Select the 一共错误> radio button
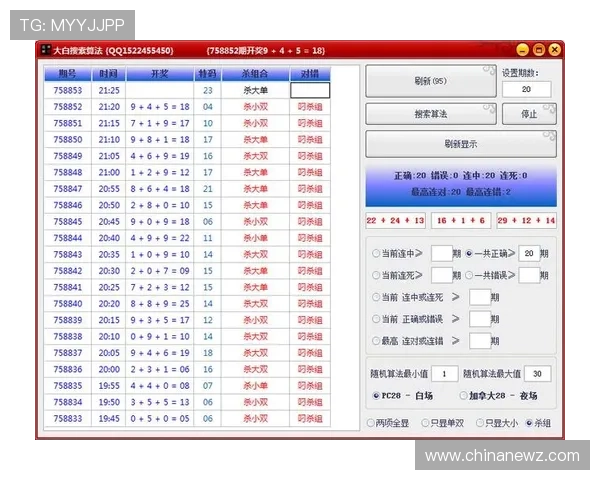Image resolution: width=600 pixels, height=480 pixels. 469,275
